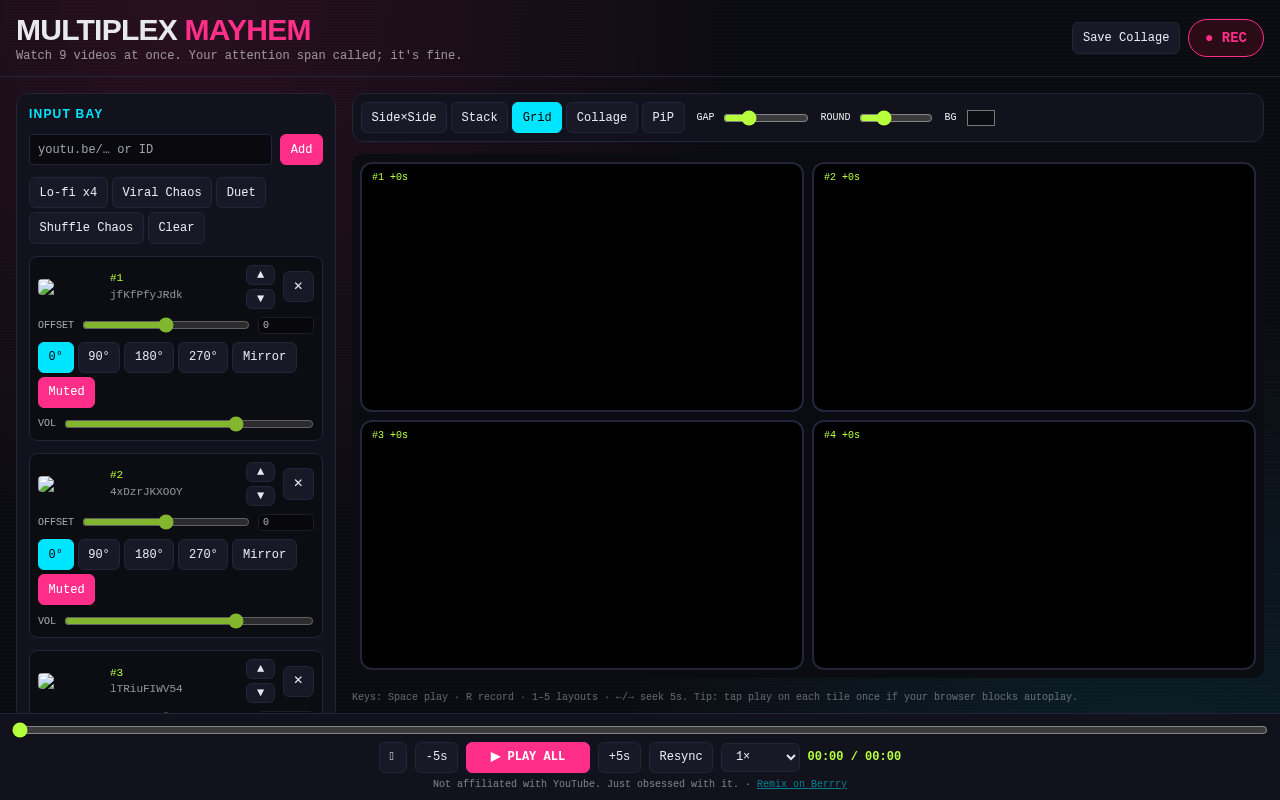
Task: Move video #3 up in the list
Action: [260, 669]
